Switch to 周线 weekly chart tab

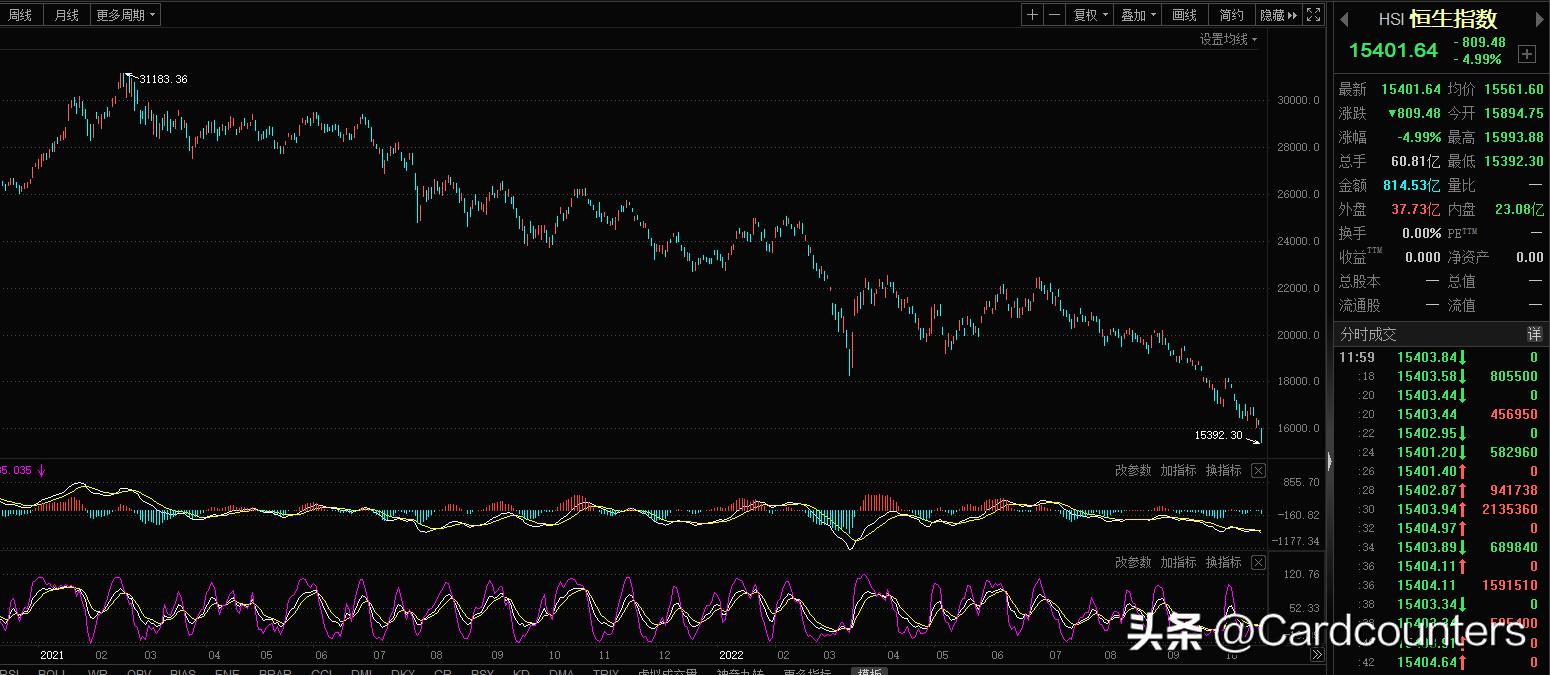20,15
